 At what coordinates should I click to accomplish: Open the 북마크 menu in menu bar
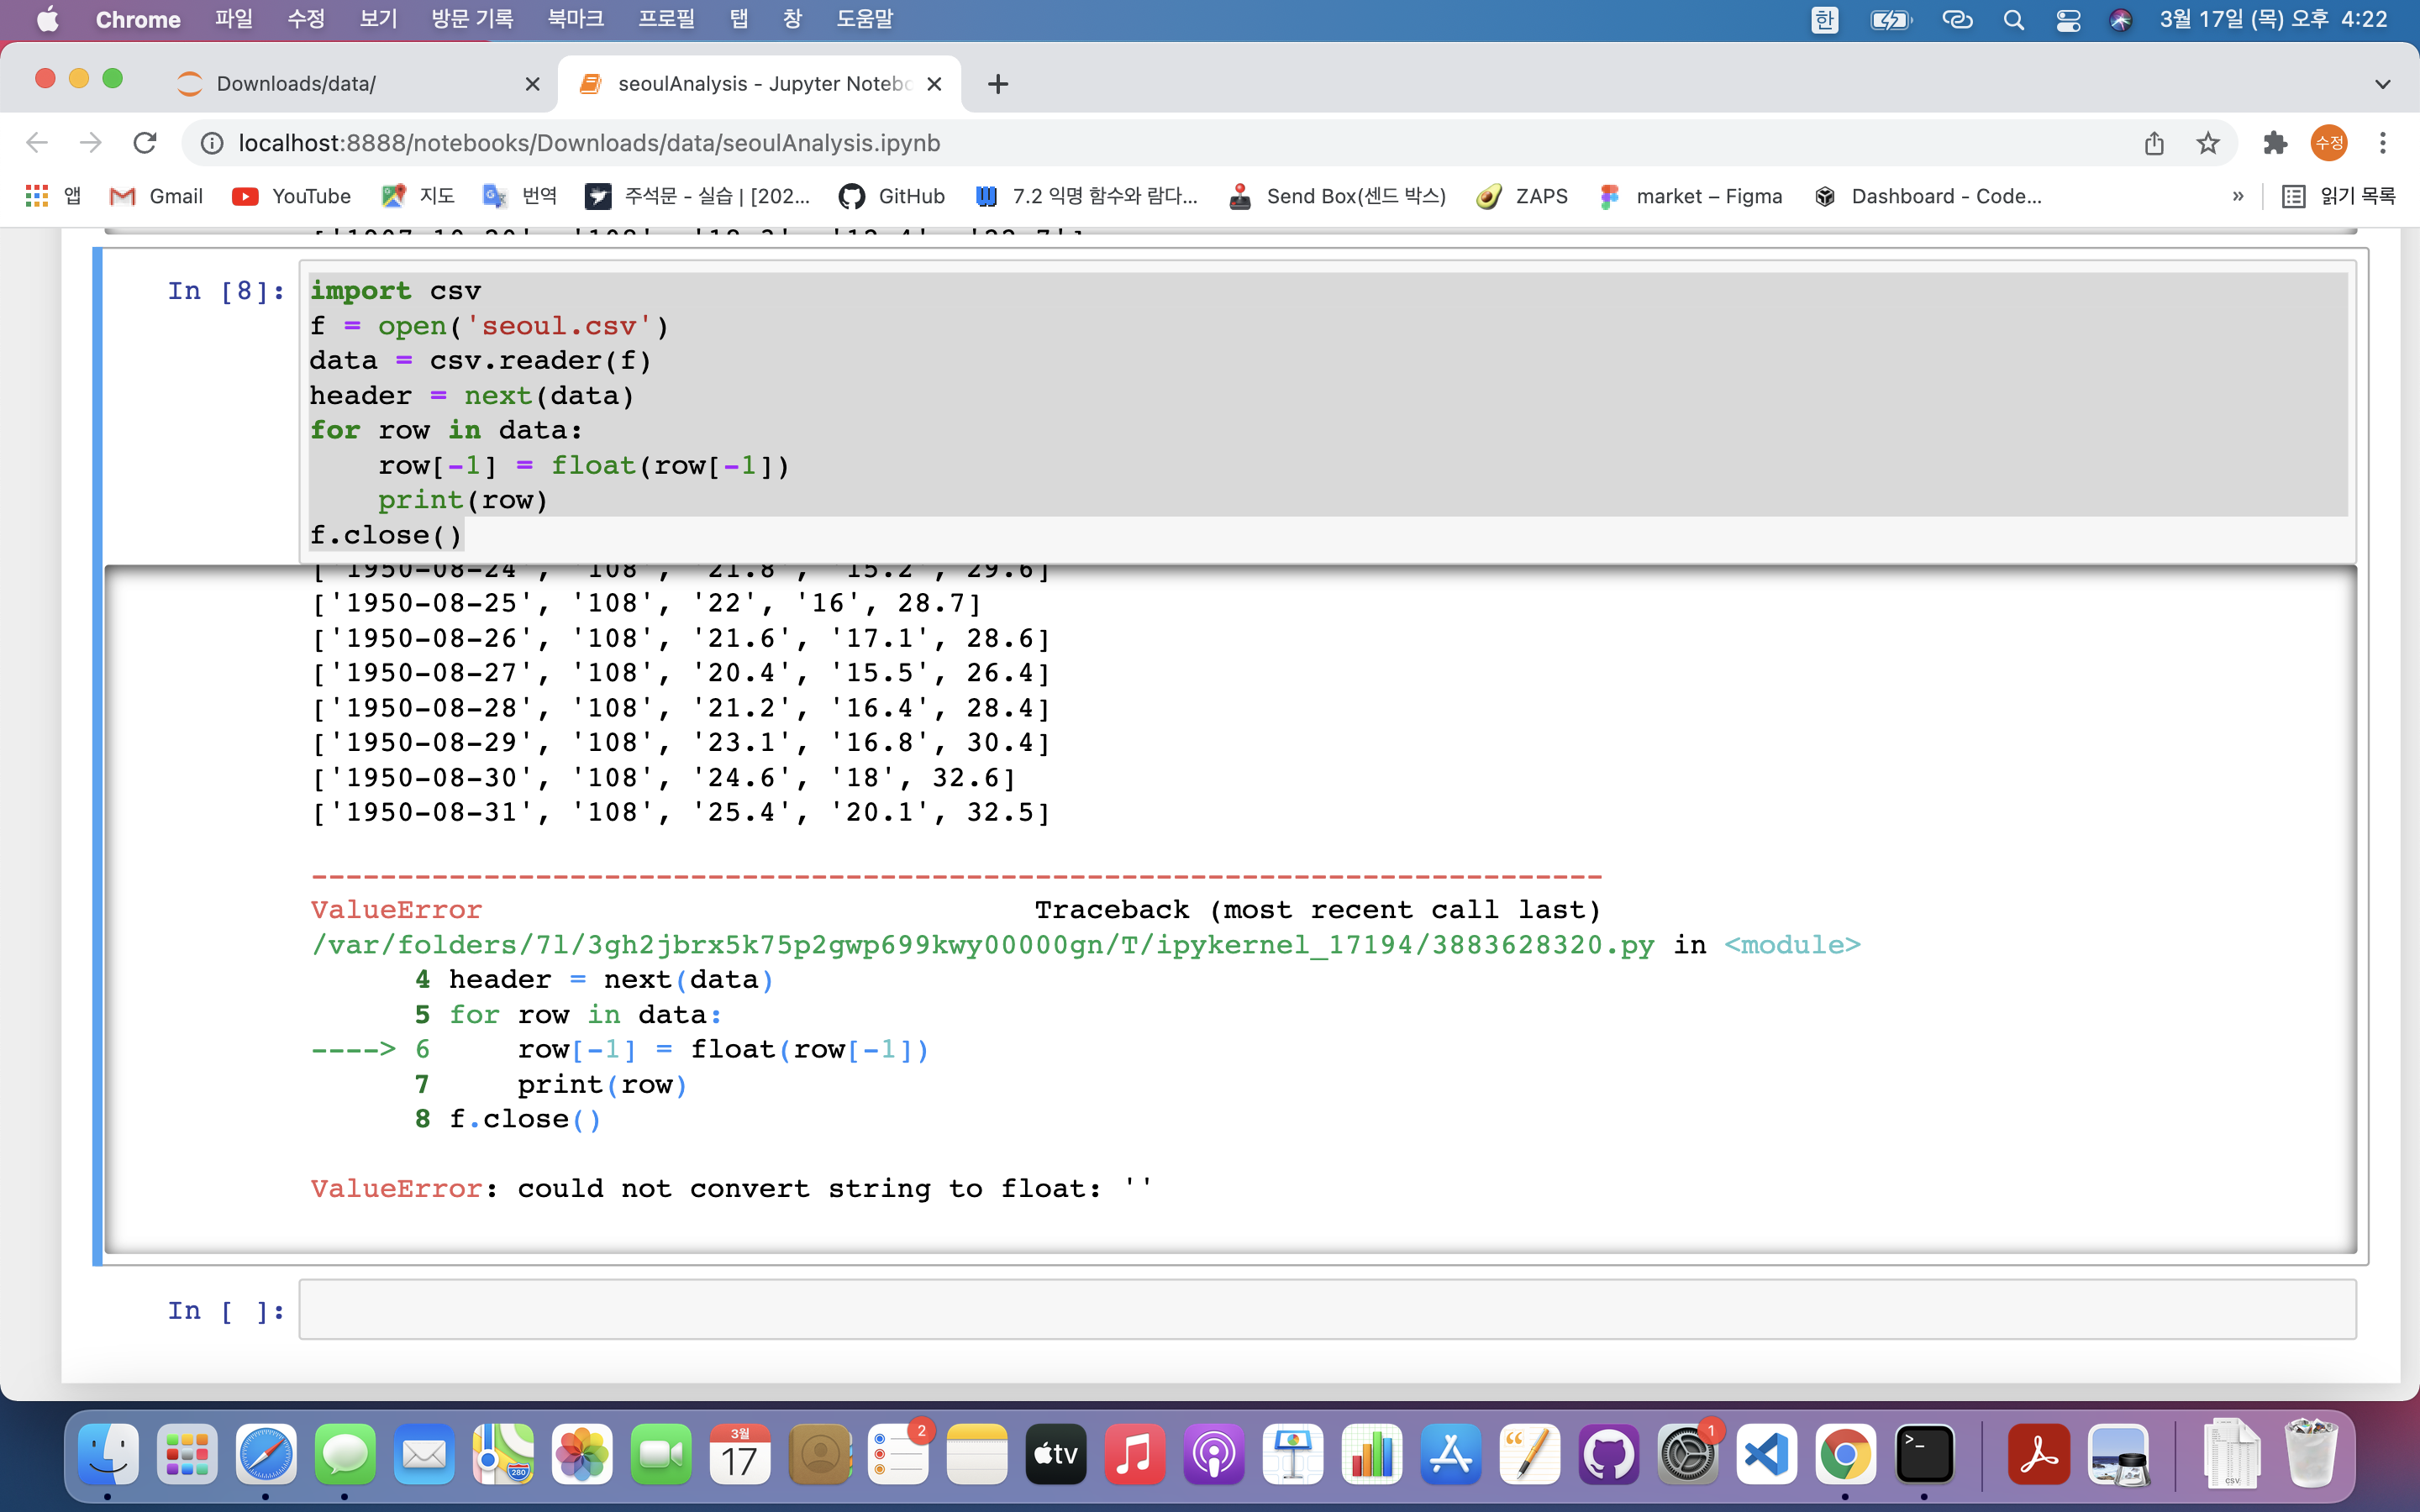pos(575,20)
